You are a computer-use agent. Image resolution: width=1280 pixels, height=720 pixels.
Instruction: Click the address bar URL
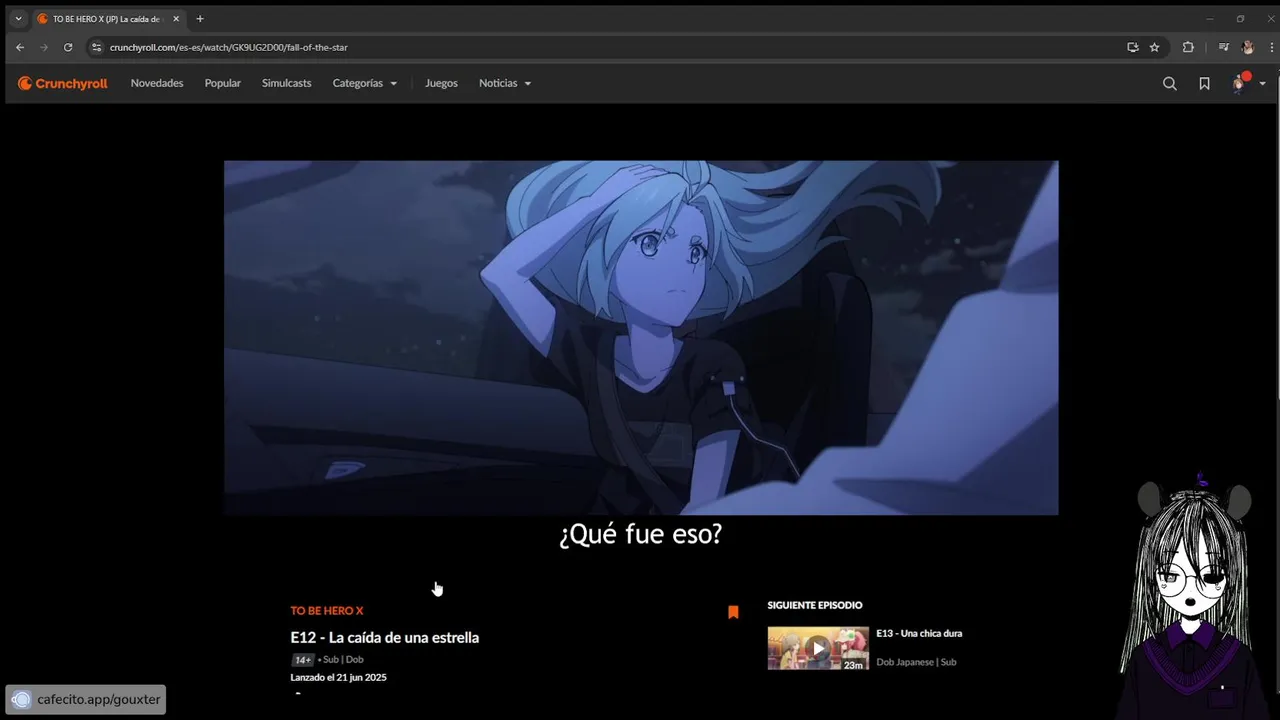point(229,47)
